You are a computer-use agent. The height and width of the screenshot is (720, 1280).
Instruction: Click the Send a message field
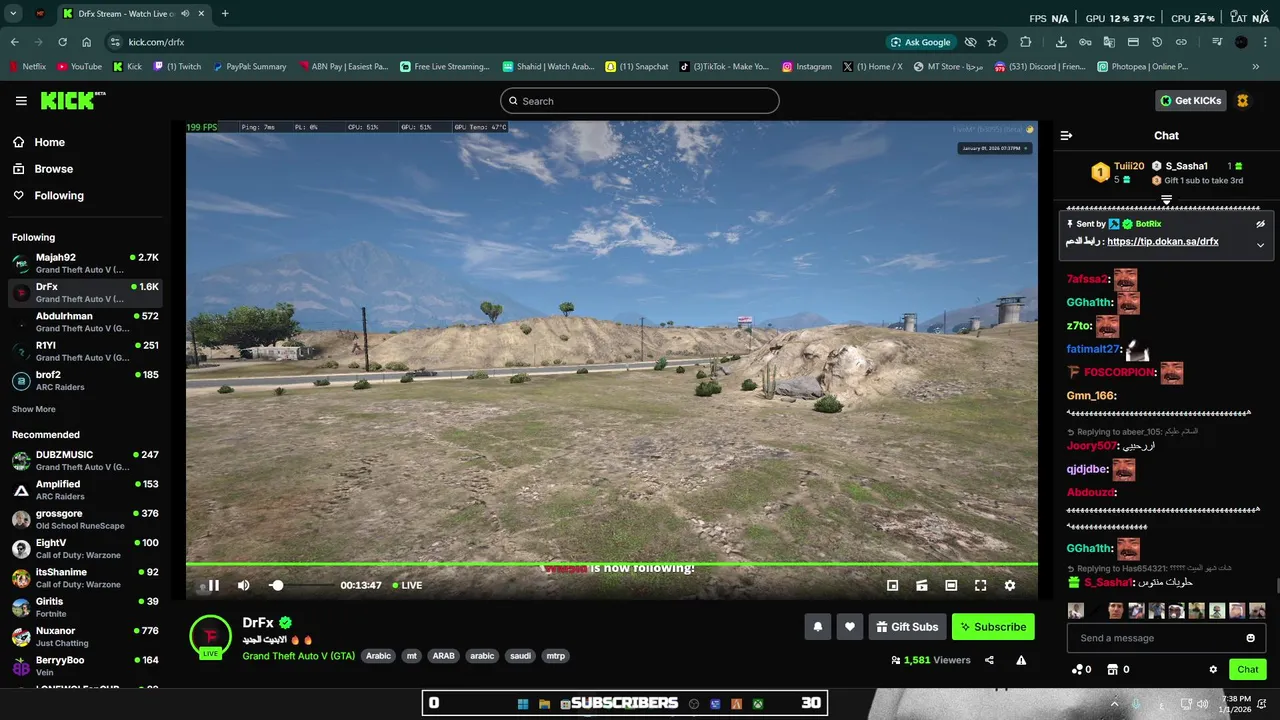(1154, 638)
